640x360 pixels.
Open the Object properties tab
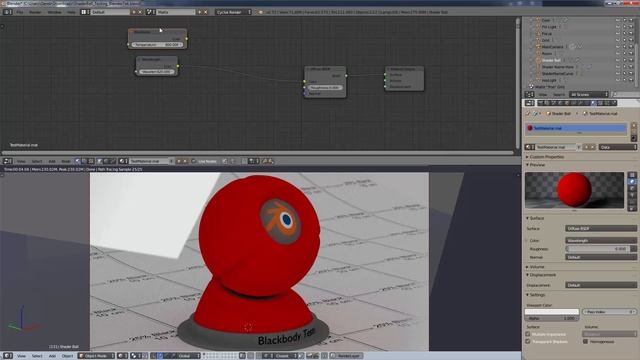coord(567,103)
